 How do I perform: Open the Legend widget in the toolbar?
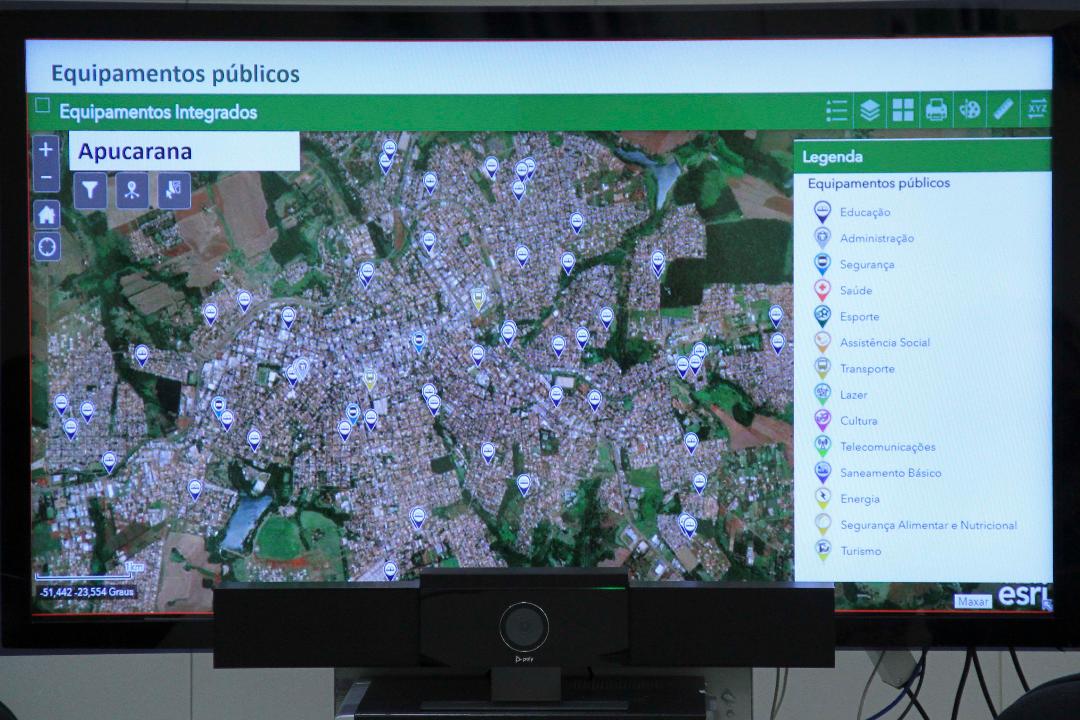(x=837, y=110)
